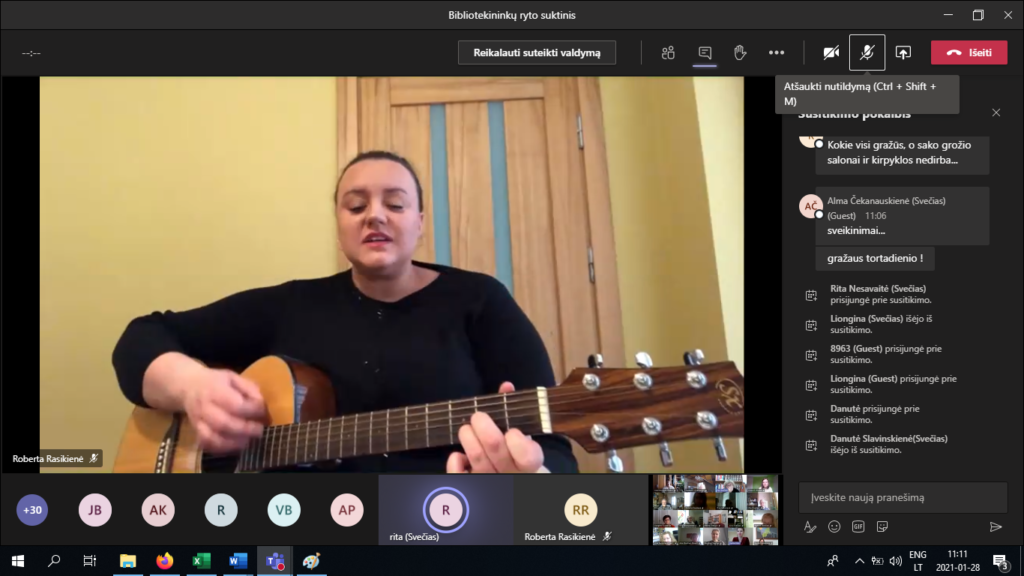Image resolution: width=1024 pixels, height=576 pixels.
Task: Open the sticker picker
Action: [882, 527]
